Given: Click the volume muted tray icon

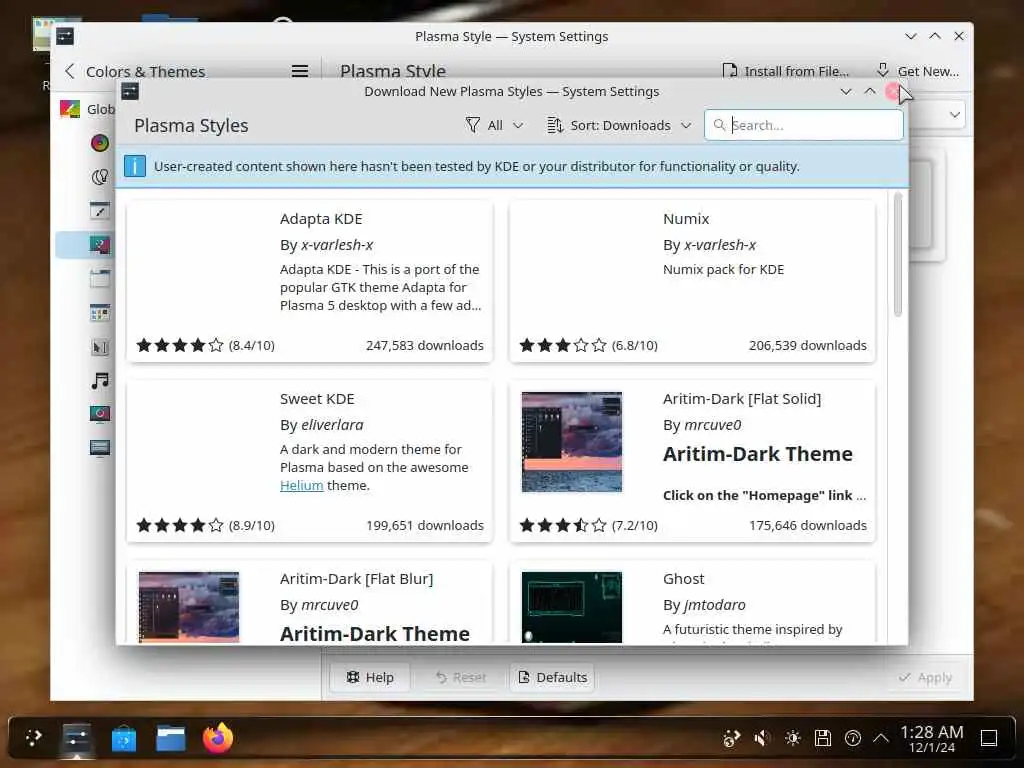Looking at the screenshot, I should pyautogui.click(x=761, y=739).
